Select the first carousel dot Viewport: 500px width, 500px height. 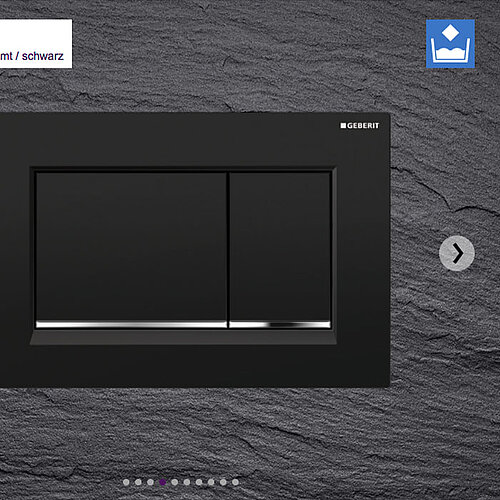pyautogui.click(x=126, y=482)
